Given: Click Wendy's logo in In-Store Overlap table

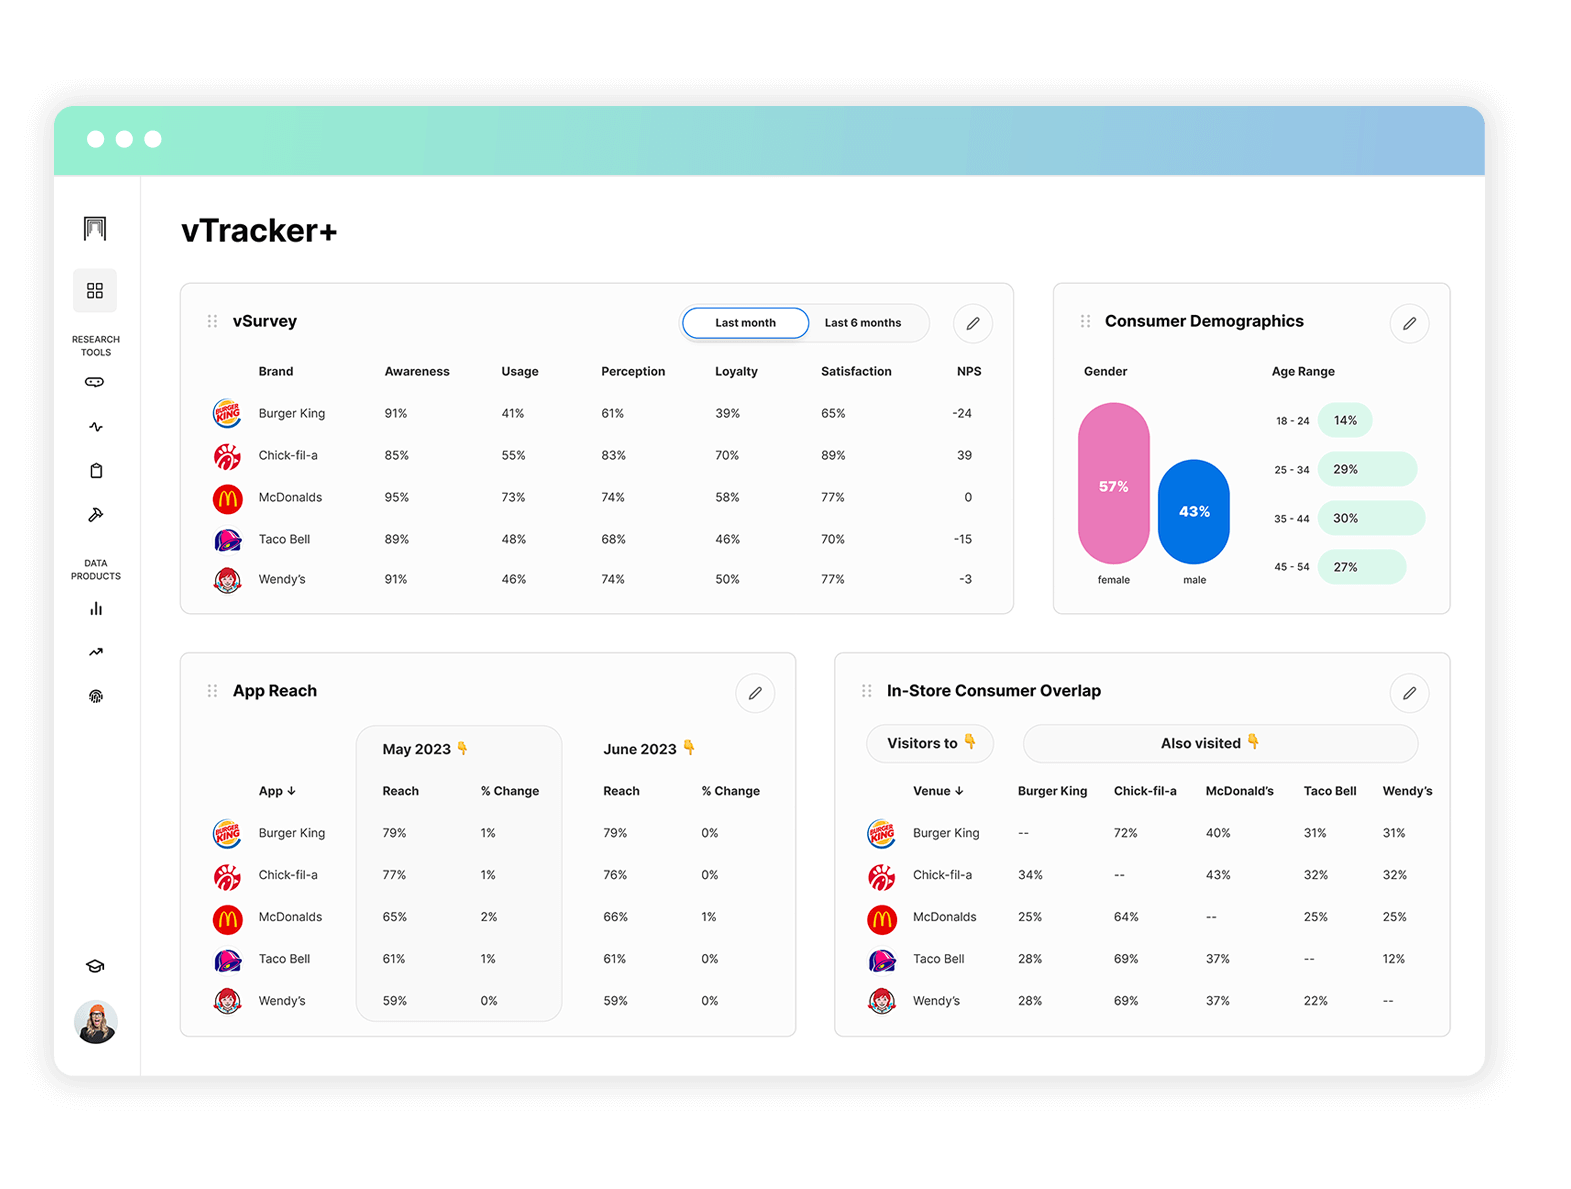Looking at the screenshot, I should (x=881, y=1001).
